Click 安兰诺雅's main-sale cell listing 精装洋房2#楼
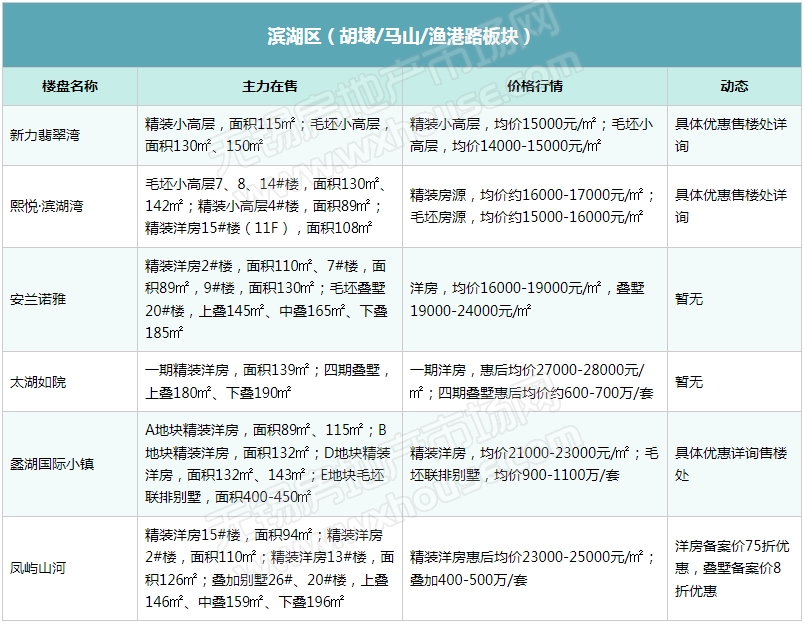 click(x=269, y=298)
